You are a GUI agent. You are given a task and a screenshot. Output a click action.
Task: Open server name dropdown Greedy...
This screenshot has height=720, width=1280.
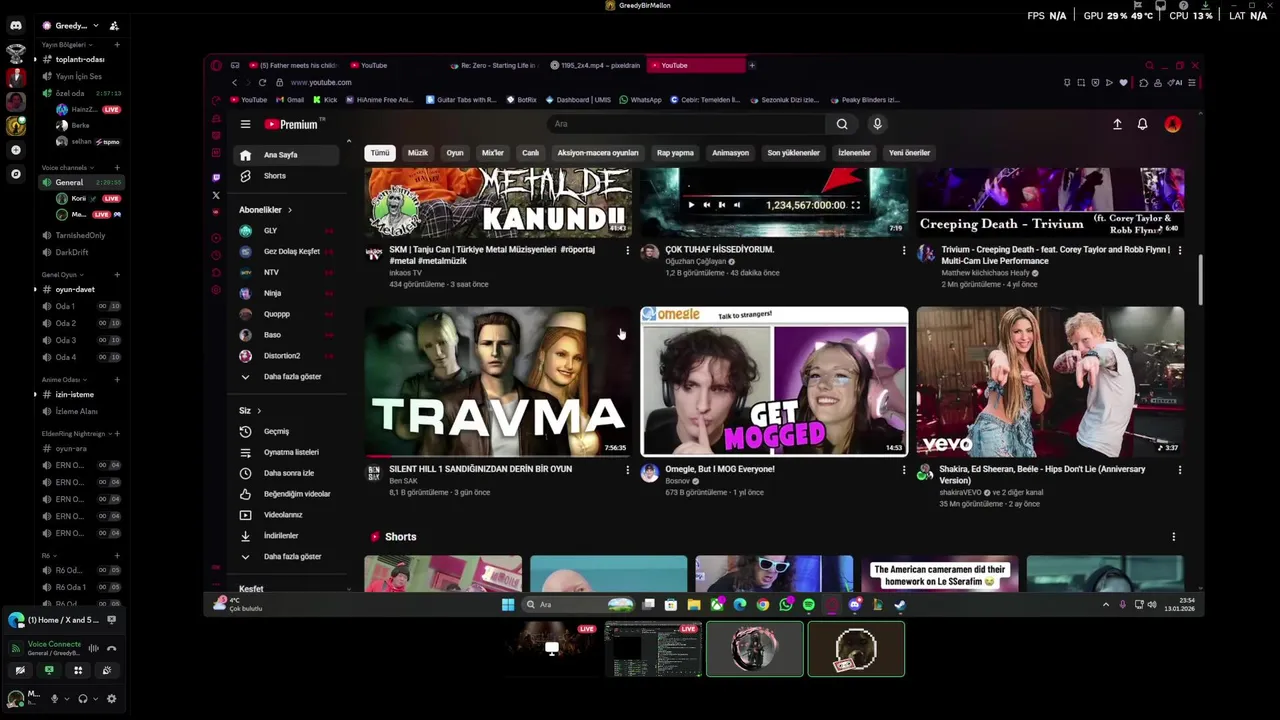click(x=75, y=25)
